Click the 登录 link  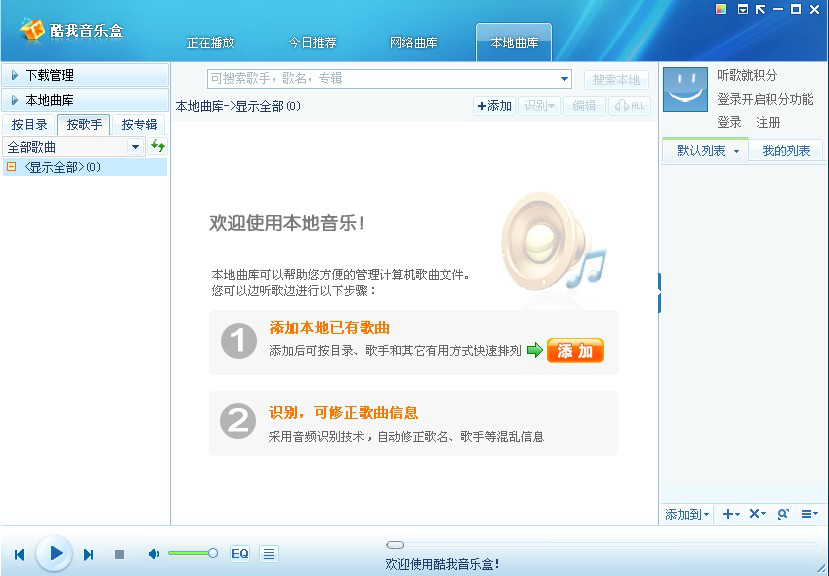pyautogui.click(x=729, y=123)
